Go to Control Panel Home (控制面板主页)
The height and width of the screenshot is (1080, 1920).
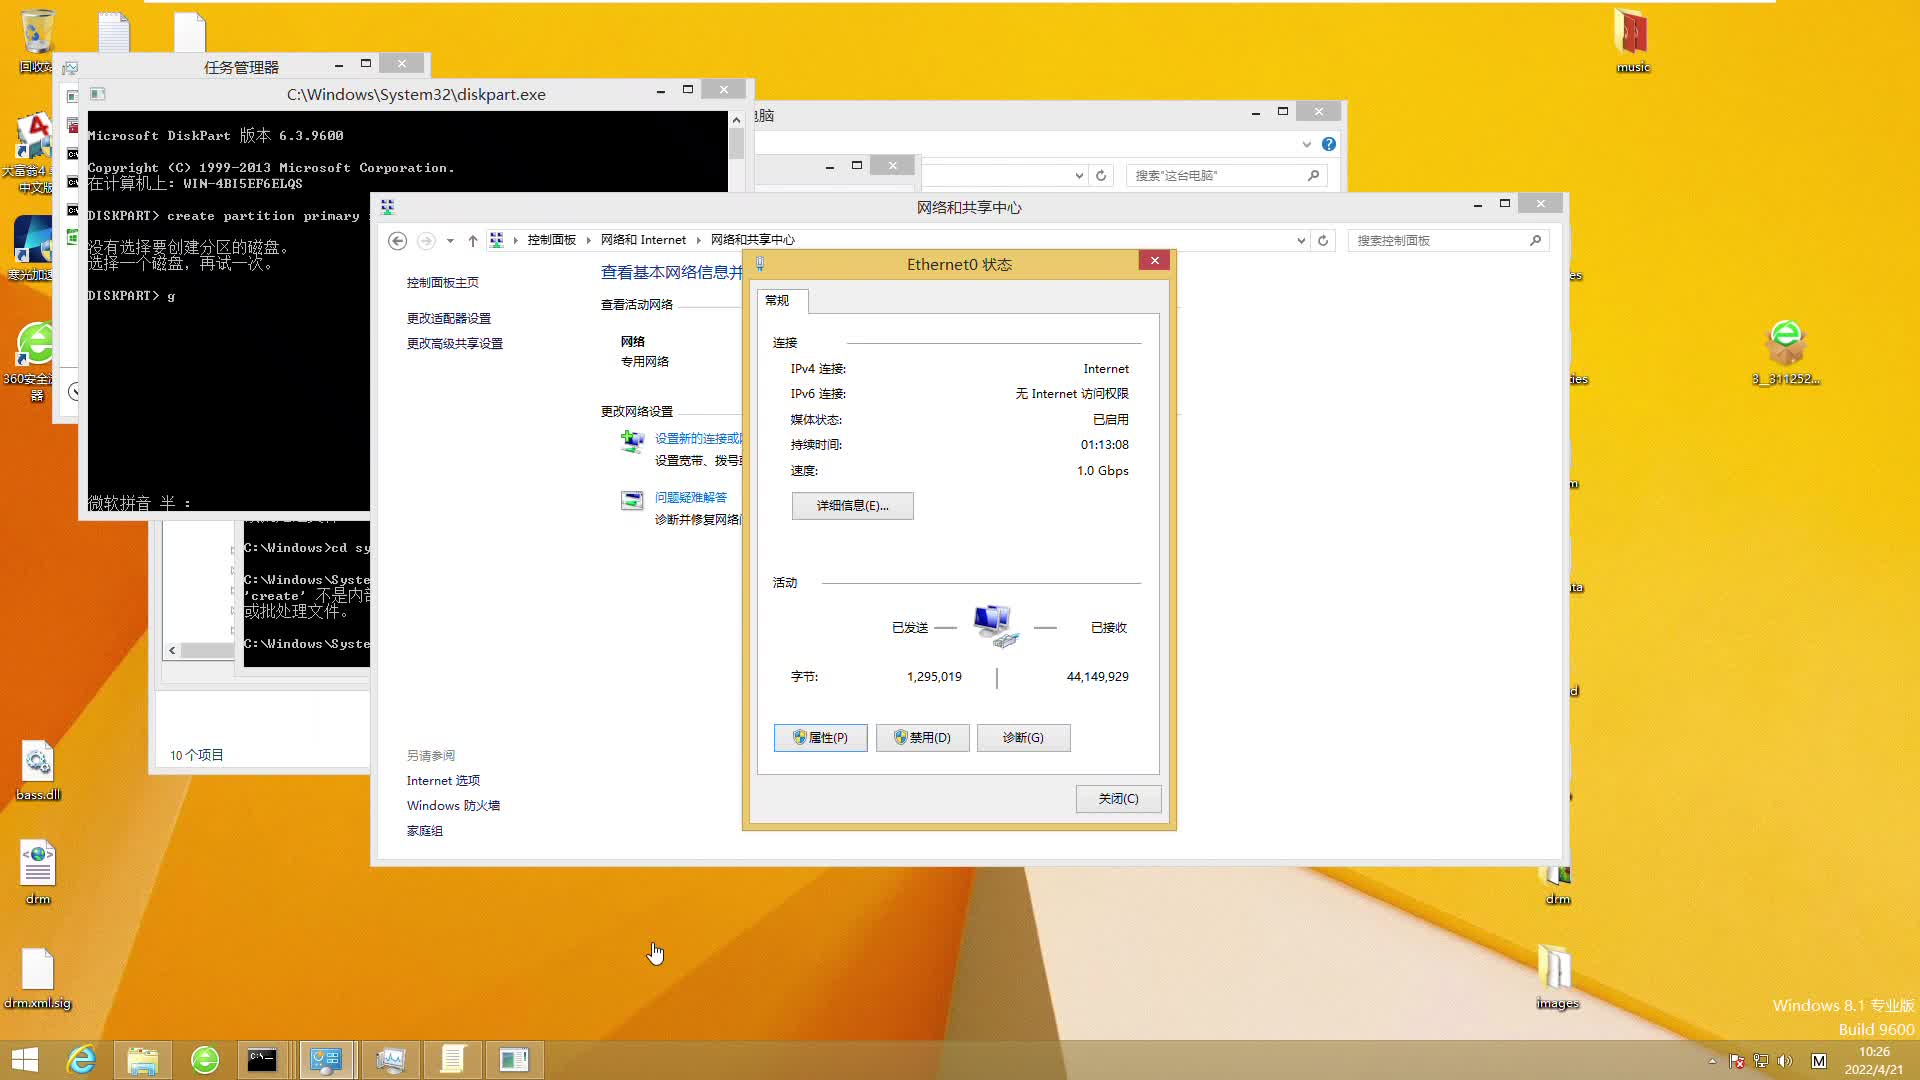coord(442,283)
